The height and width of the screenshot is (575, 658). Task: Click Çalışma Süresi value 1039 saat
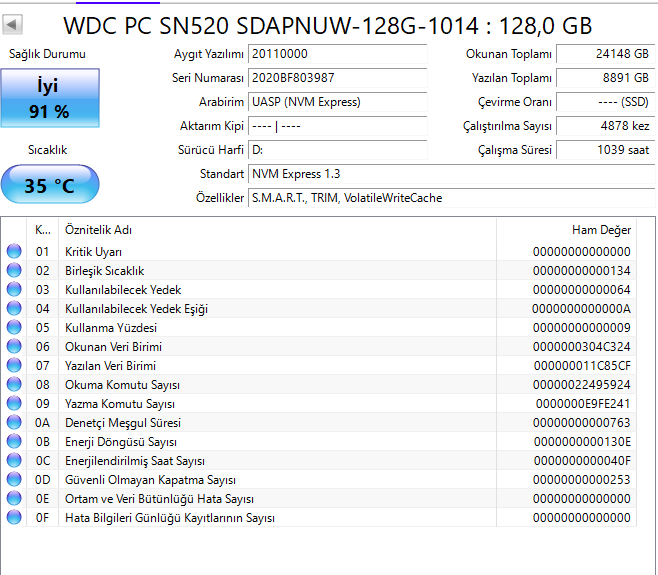pos(606,150)
